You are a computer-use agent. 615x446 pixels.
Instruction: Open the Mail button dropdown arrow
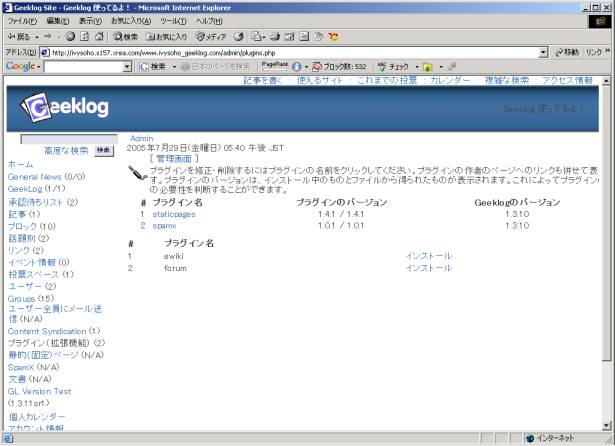(x=264, y=38)
